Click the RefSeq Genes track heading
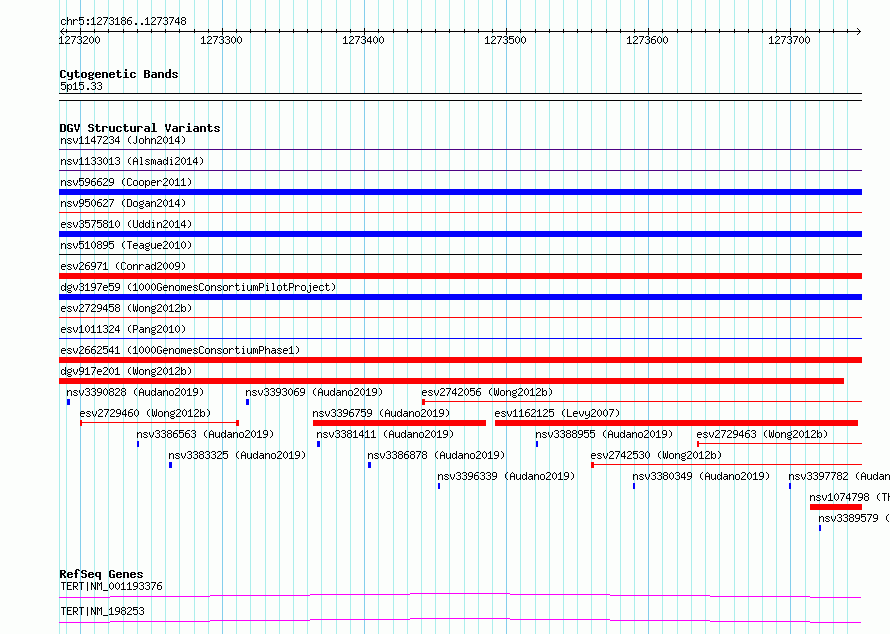Viewport: 890px width, 634px height. (x=101, y=574)
